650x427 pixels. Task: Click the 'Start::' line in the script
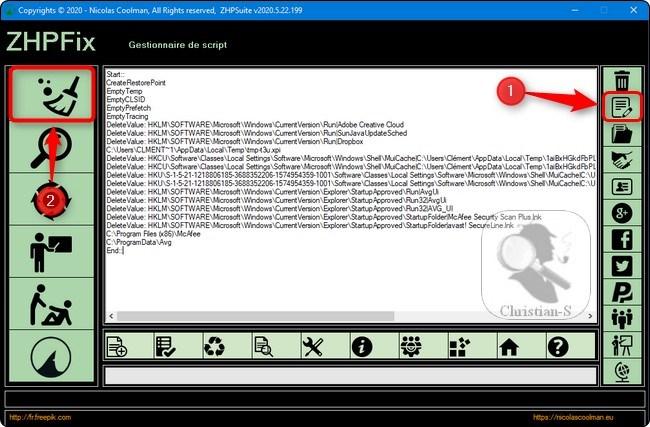point(116,74)
